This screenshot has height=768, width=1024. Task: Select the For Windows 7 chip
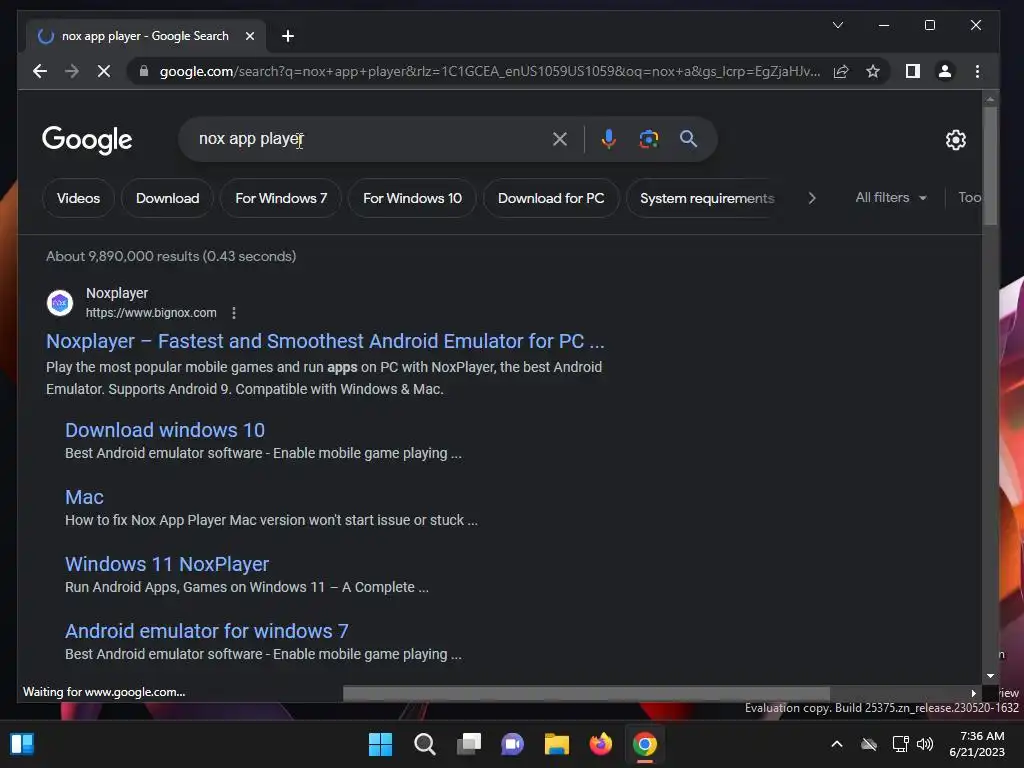click(x=281, y=198)
